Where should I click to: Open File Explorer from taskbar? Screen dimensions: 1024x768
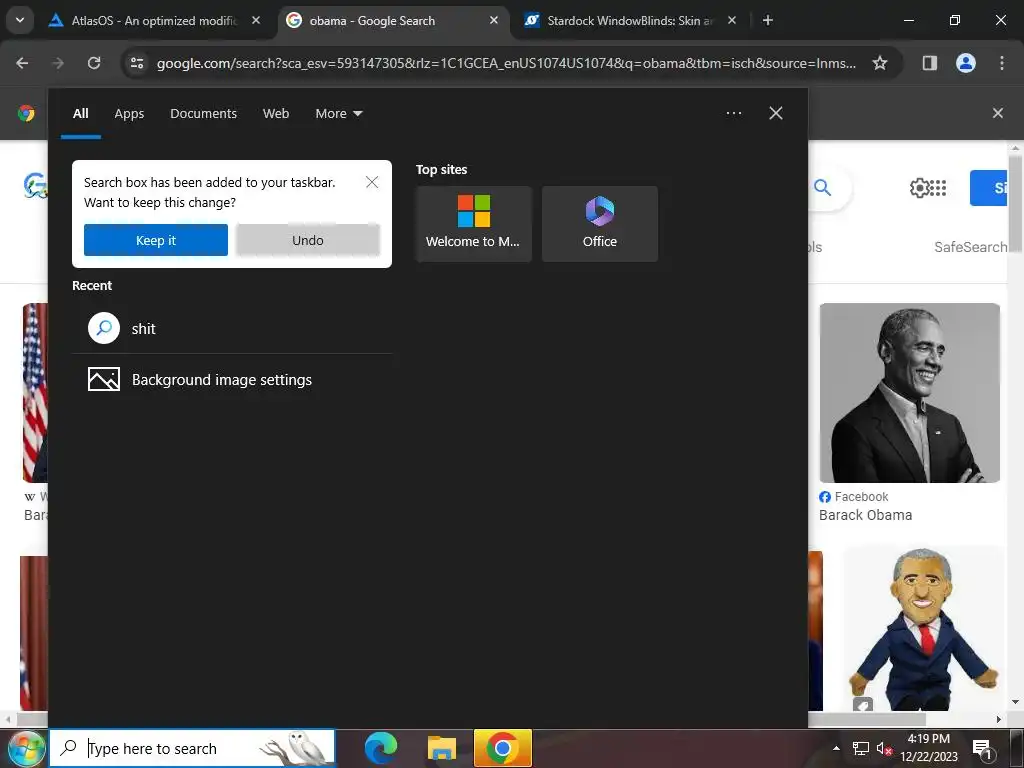(x=441, y=748)
